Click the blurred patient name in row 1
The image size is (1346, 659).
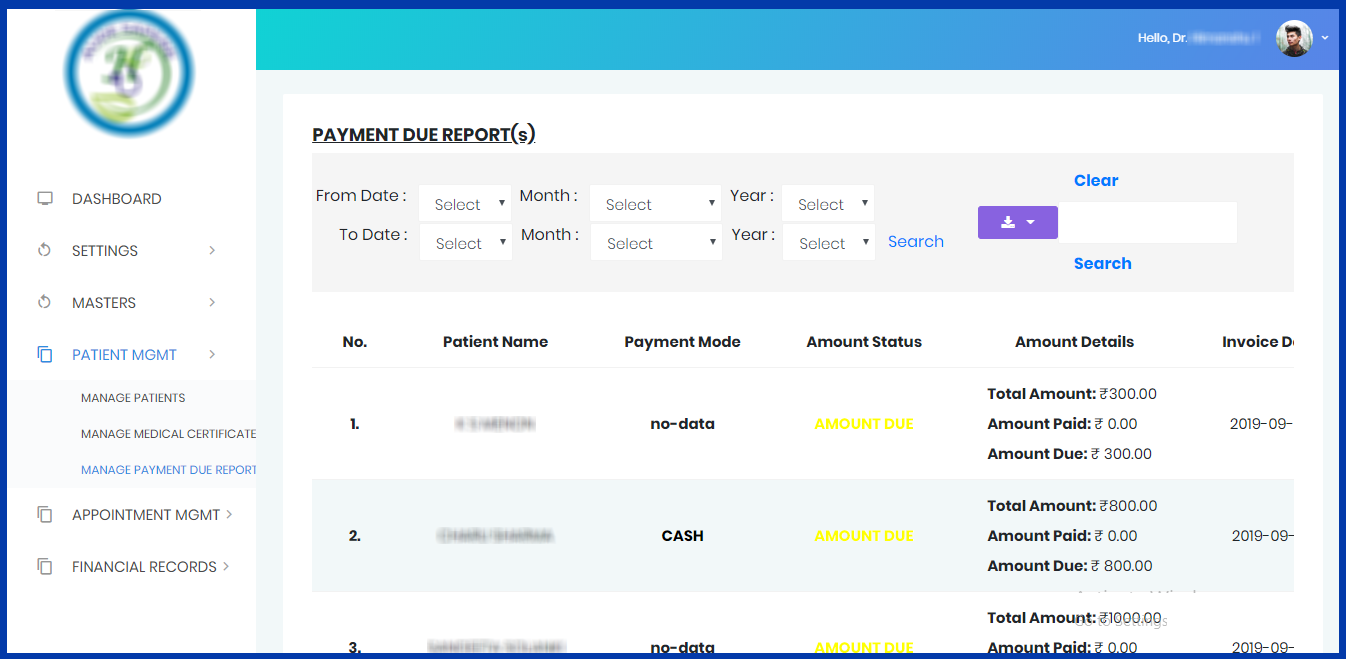point(495,424)
